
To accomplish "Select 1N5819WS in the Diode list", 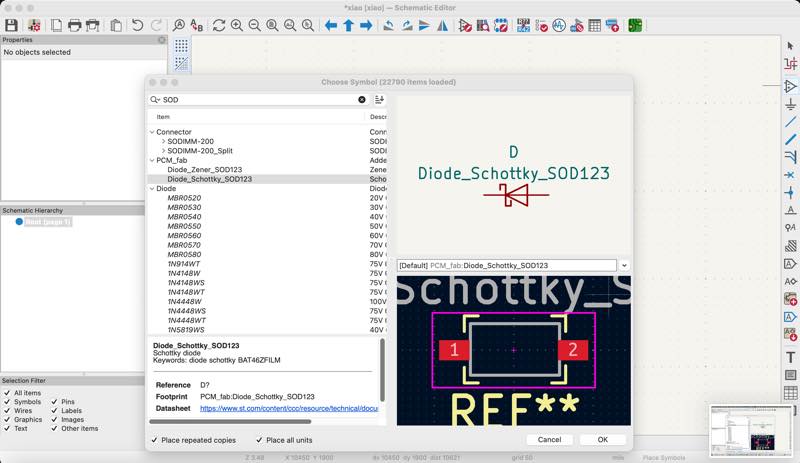I will click(186, 330).
